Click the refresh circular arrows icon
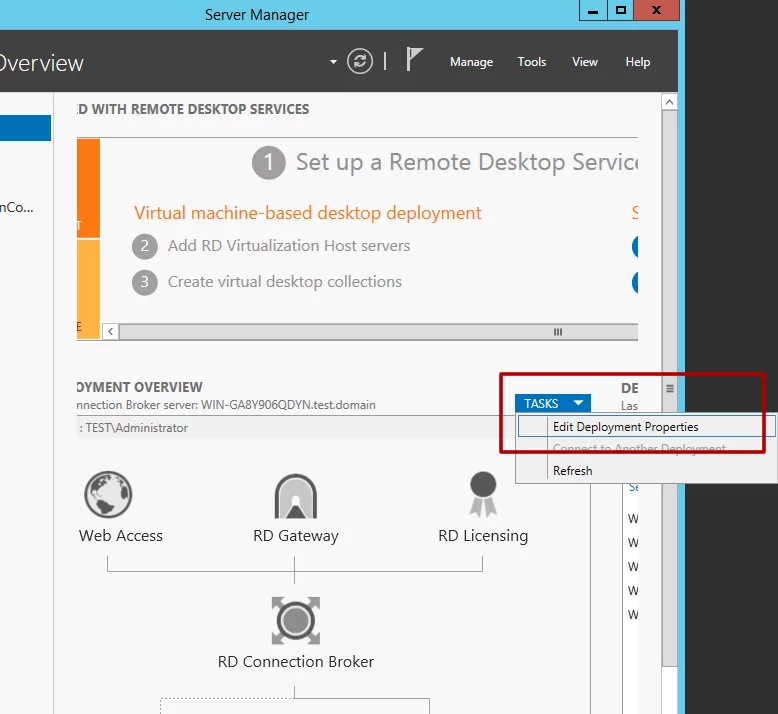Screen dimensions: 778x714 tap(360, 61)
